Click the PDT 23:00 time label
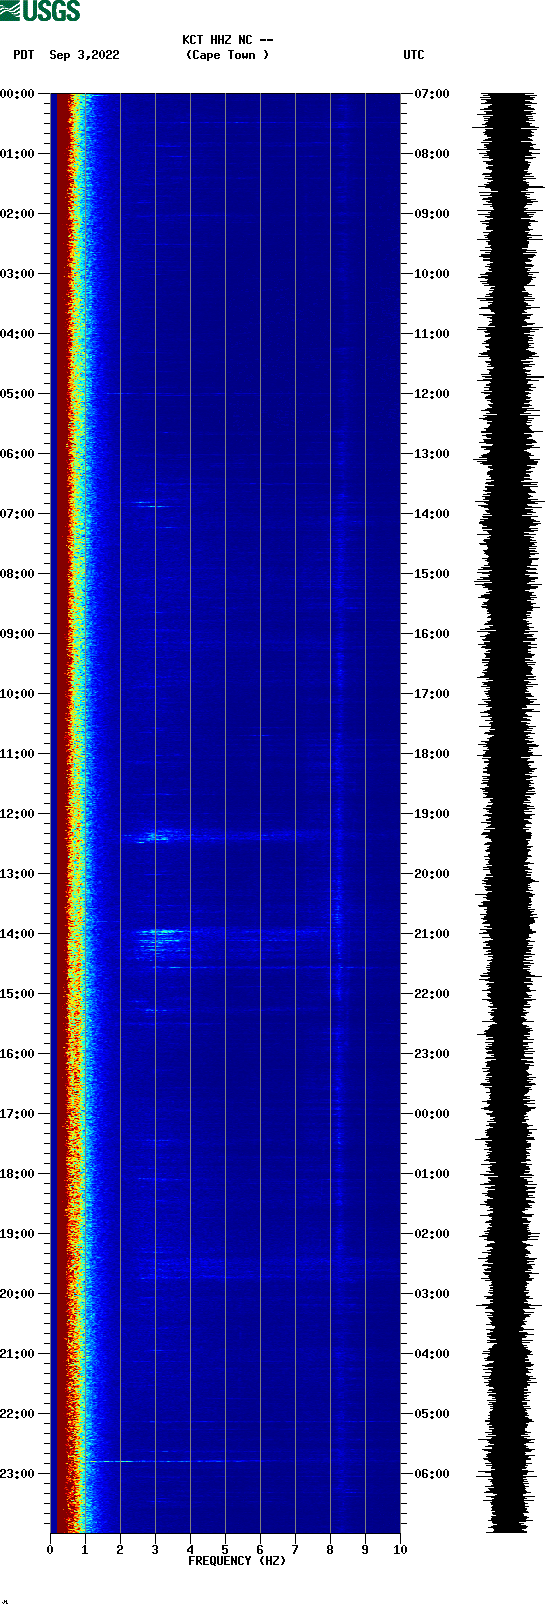Screen dimensions: 552x1613 18,1474
